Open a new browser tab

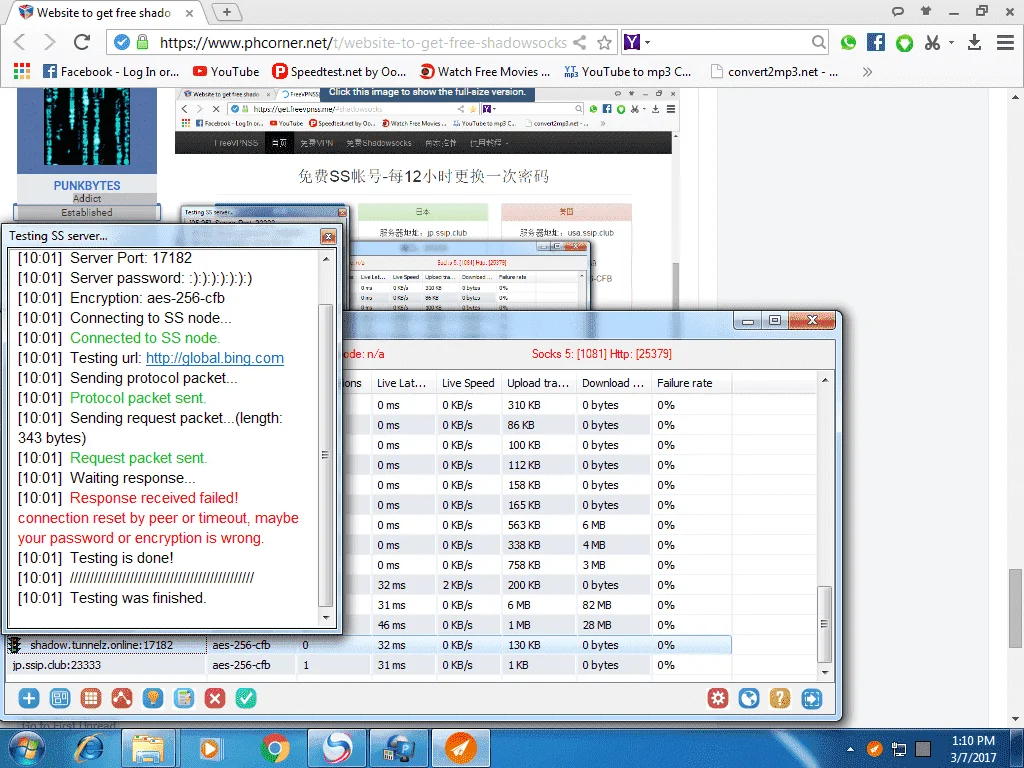[227, 12]
